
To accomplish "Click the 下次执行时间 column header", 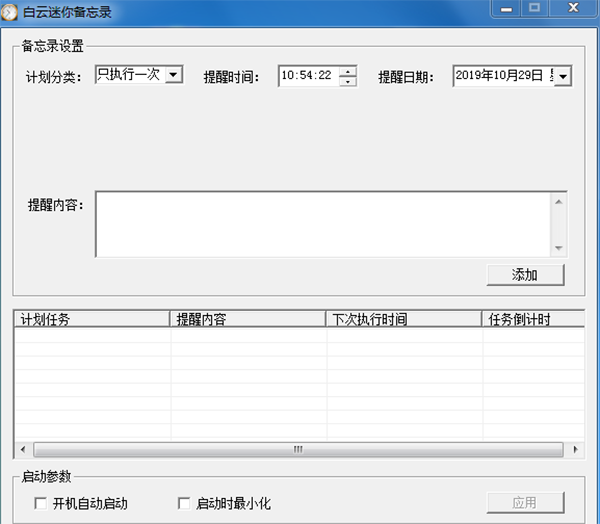I will [404, 319].
